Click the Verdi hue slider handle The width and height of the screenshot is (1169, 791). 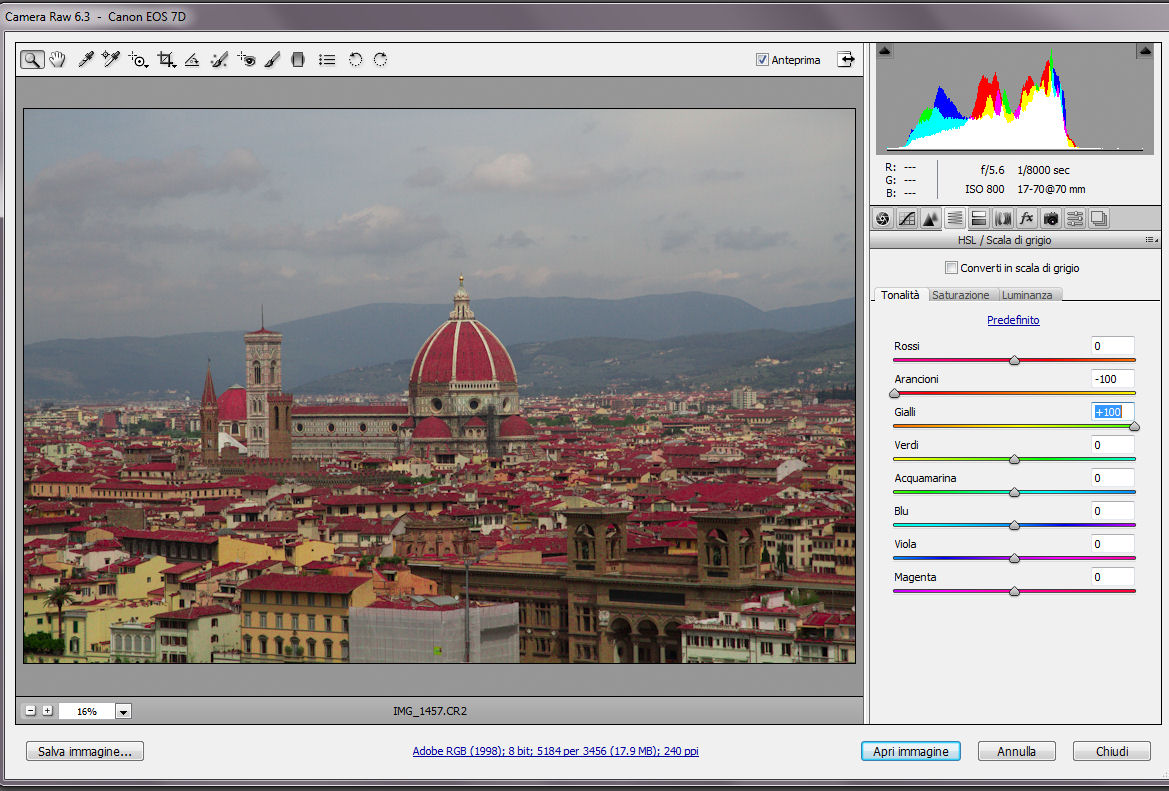tap(1014, 460)
